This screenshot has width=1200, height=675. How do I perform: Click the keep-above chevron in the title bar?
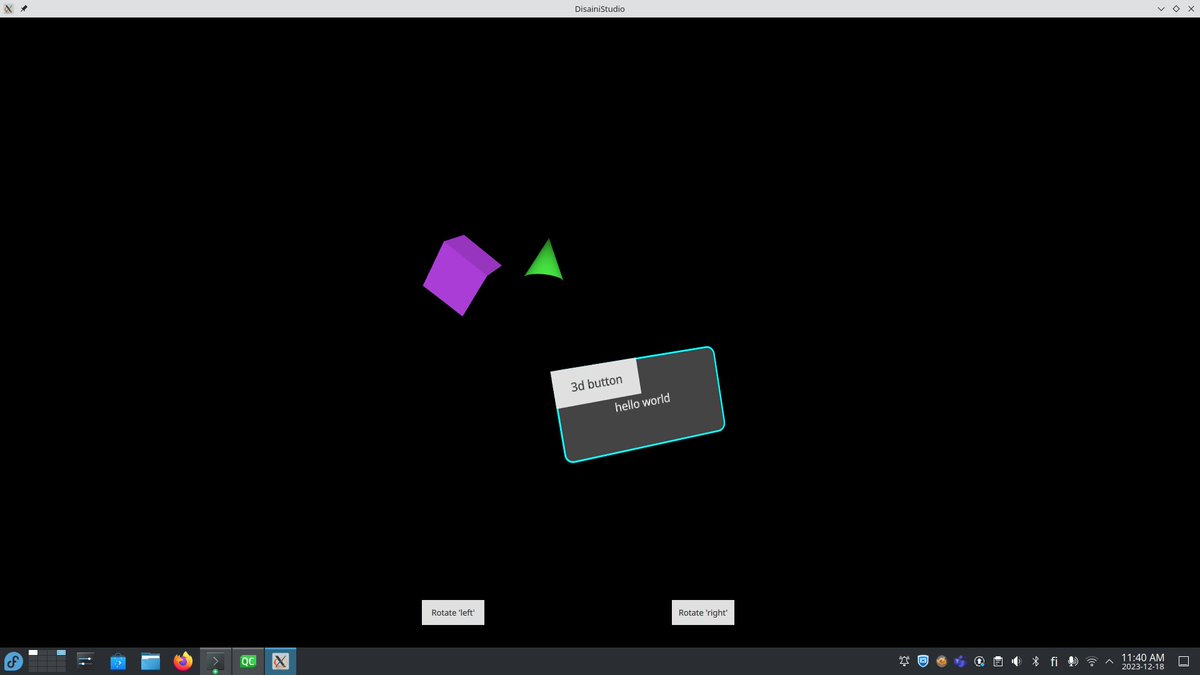pyautogui.click(x=1161, y=8)
